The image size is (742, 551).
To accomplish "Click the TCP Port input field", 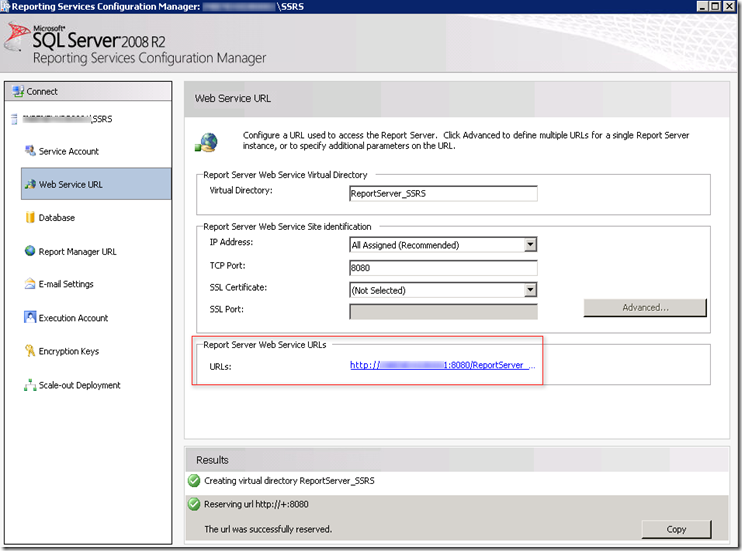I will [x=442, y=268].
